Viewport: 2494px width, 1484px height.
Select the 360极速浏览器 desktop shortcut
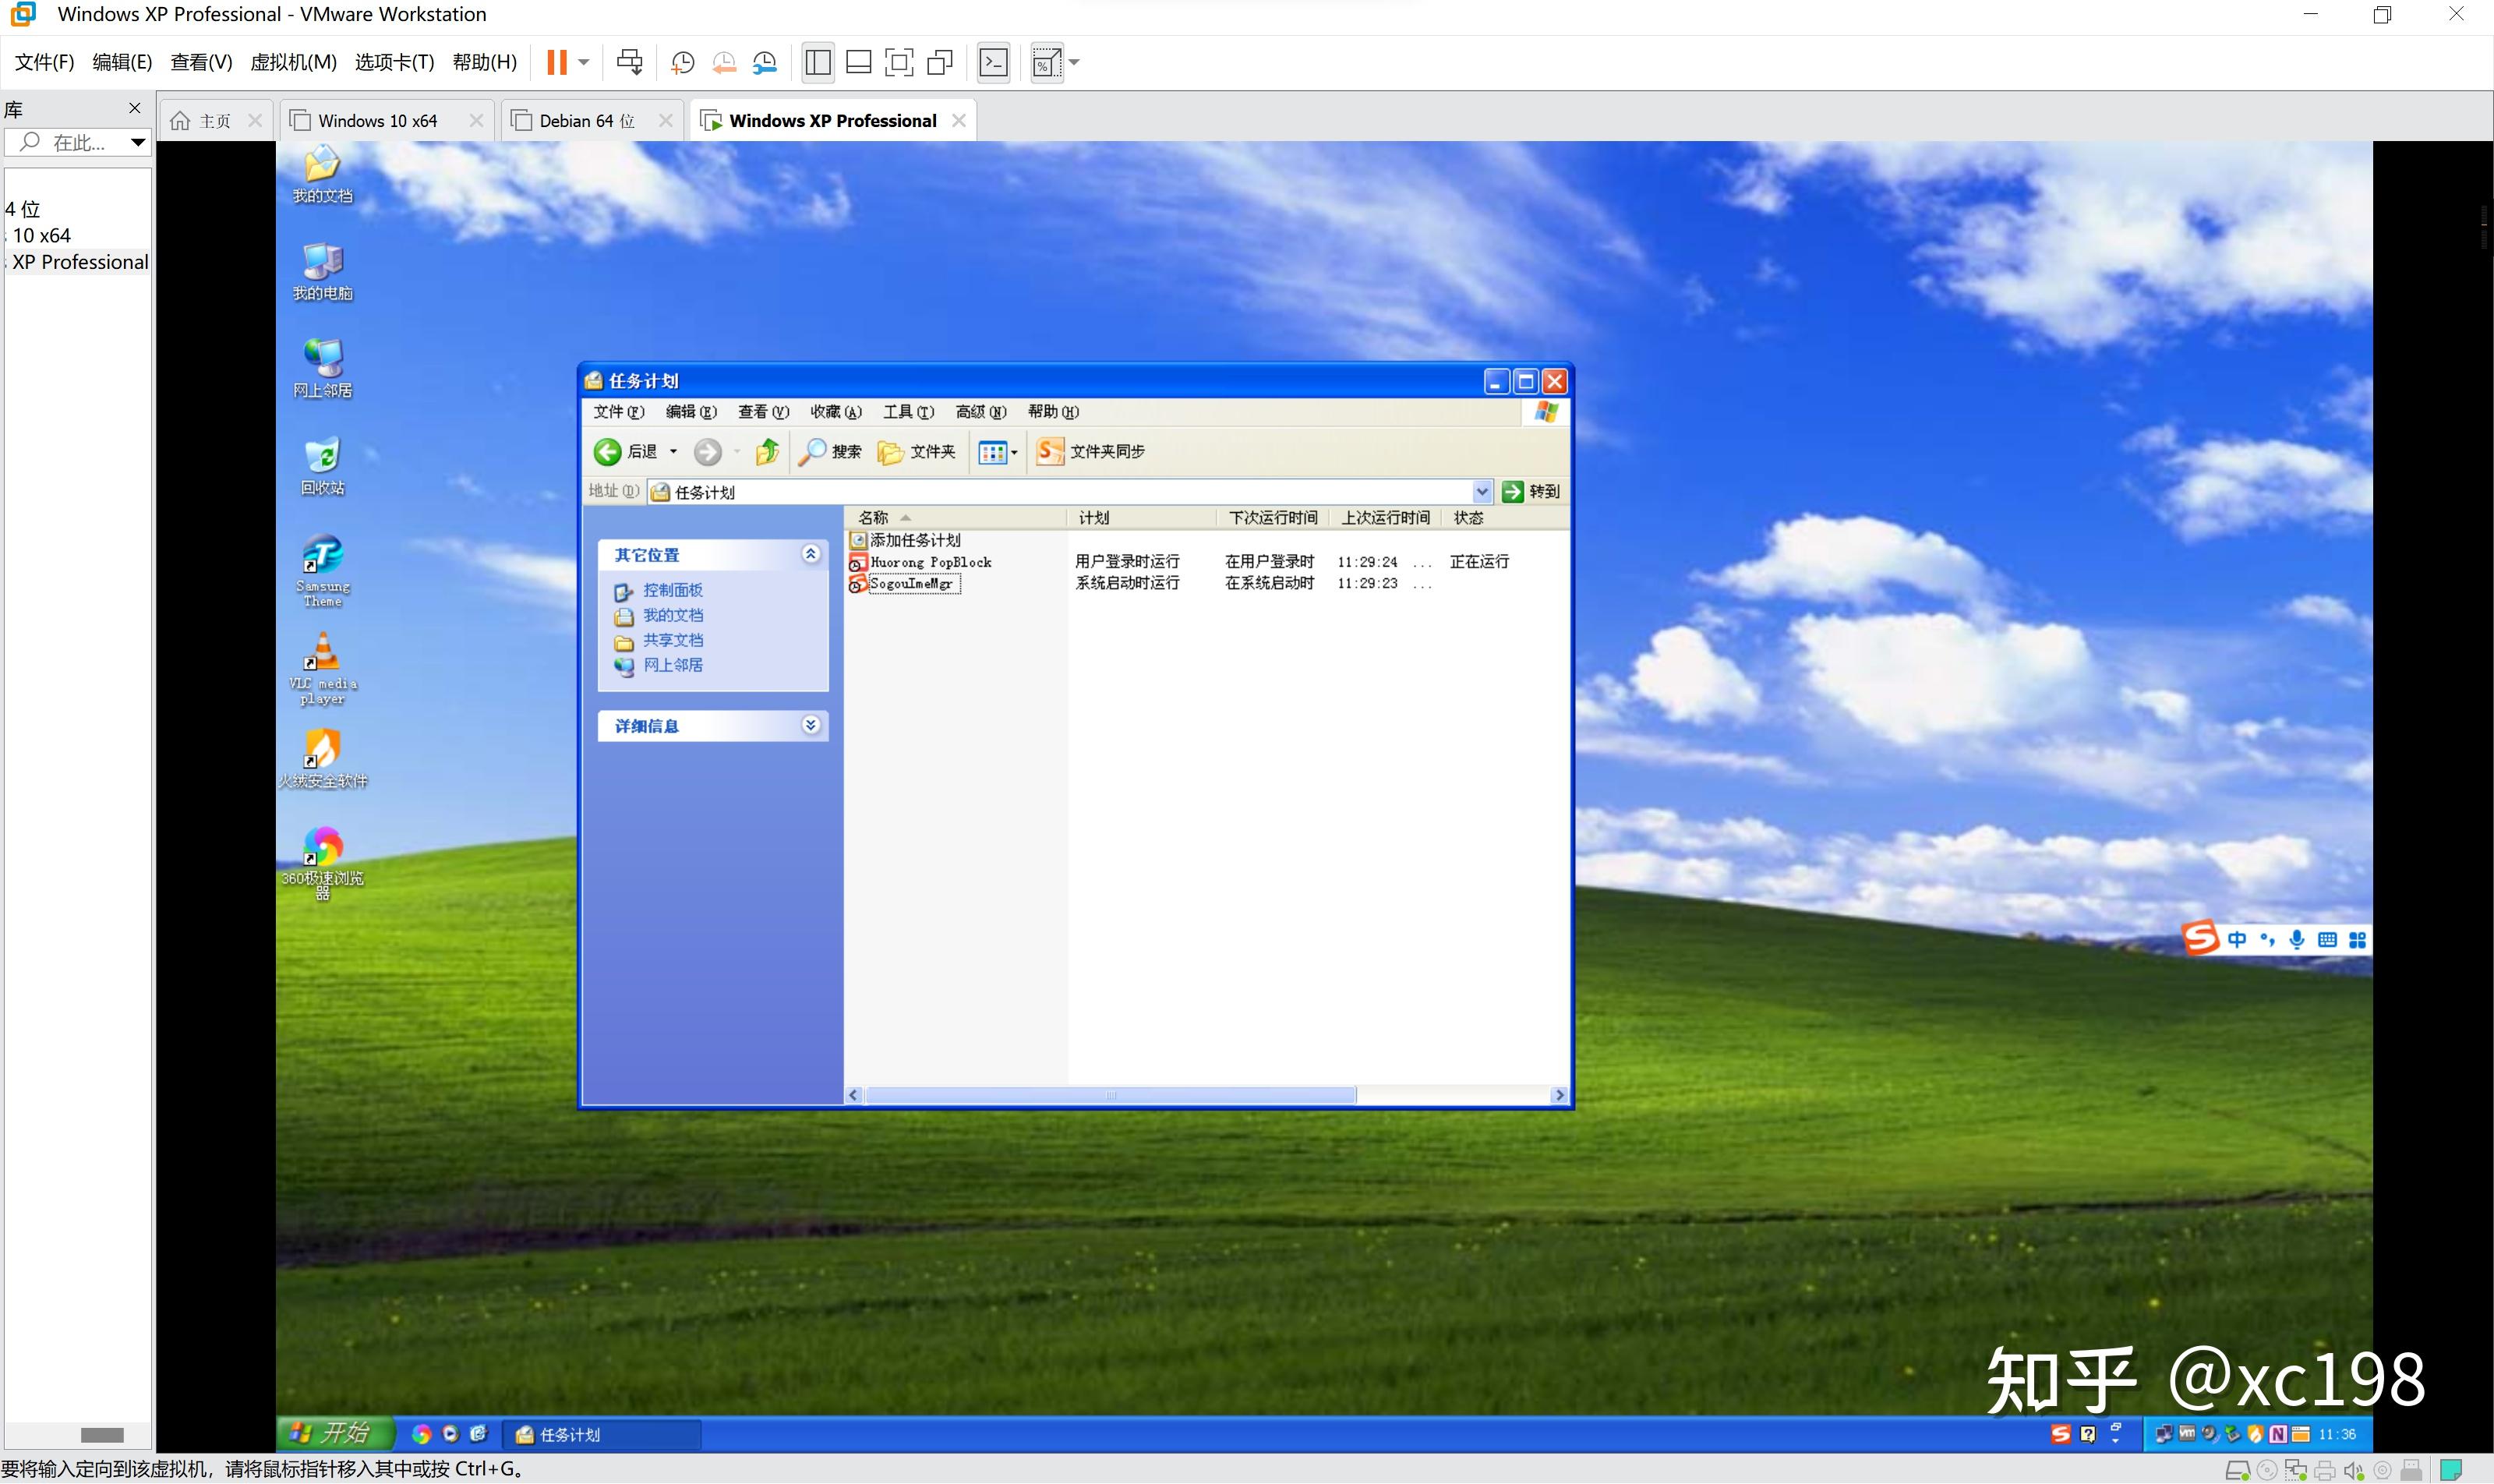[x=322, y=864]
